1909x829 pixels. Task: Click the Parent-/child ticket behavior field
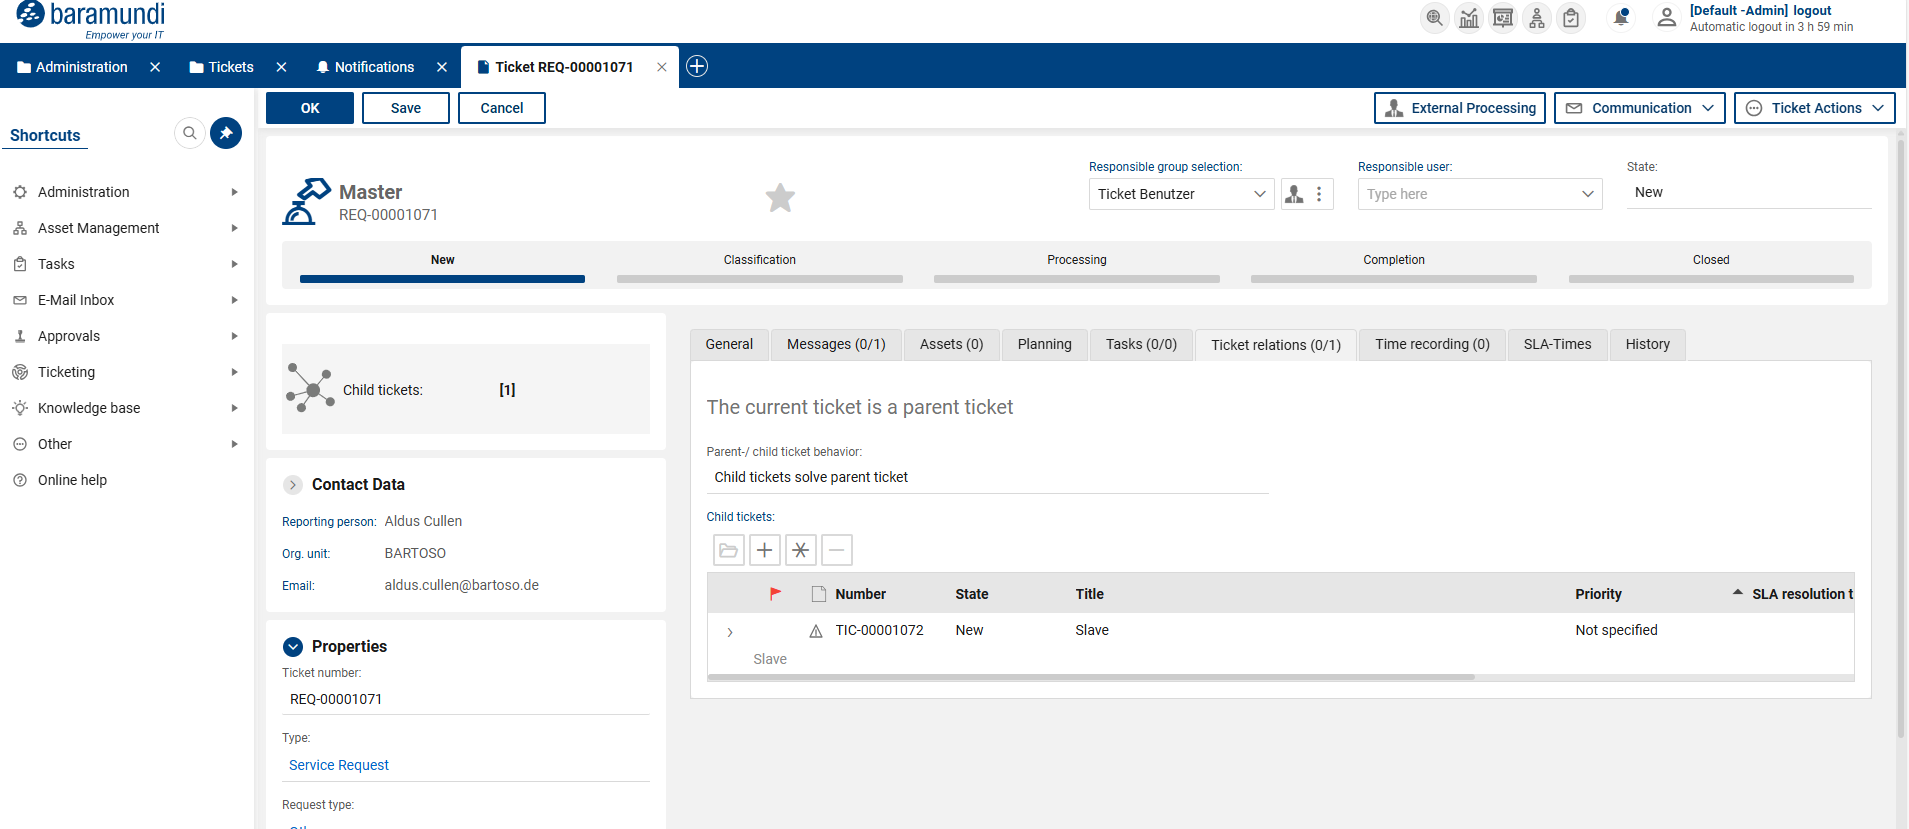pyautogui.click(x=988, y=477)
